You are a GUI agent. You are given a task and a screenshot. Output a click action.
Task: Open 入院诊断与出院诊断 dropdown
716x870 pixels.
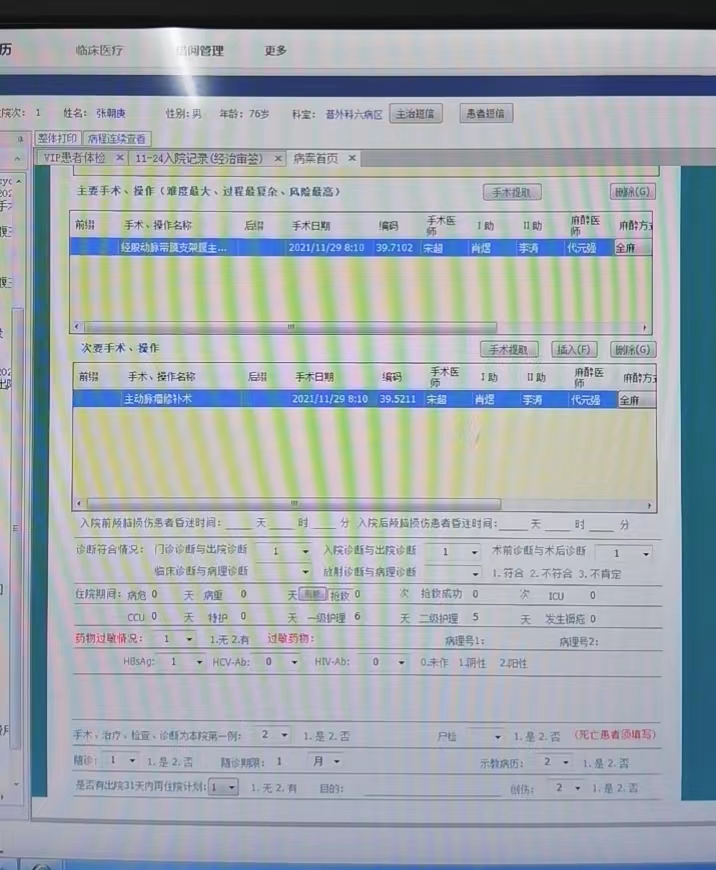pos(475,552)
